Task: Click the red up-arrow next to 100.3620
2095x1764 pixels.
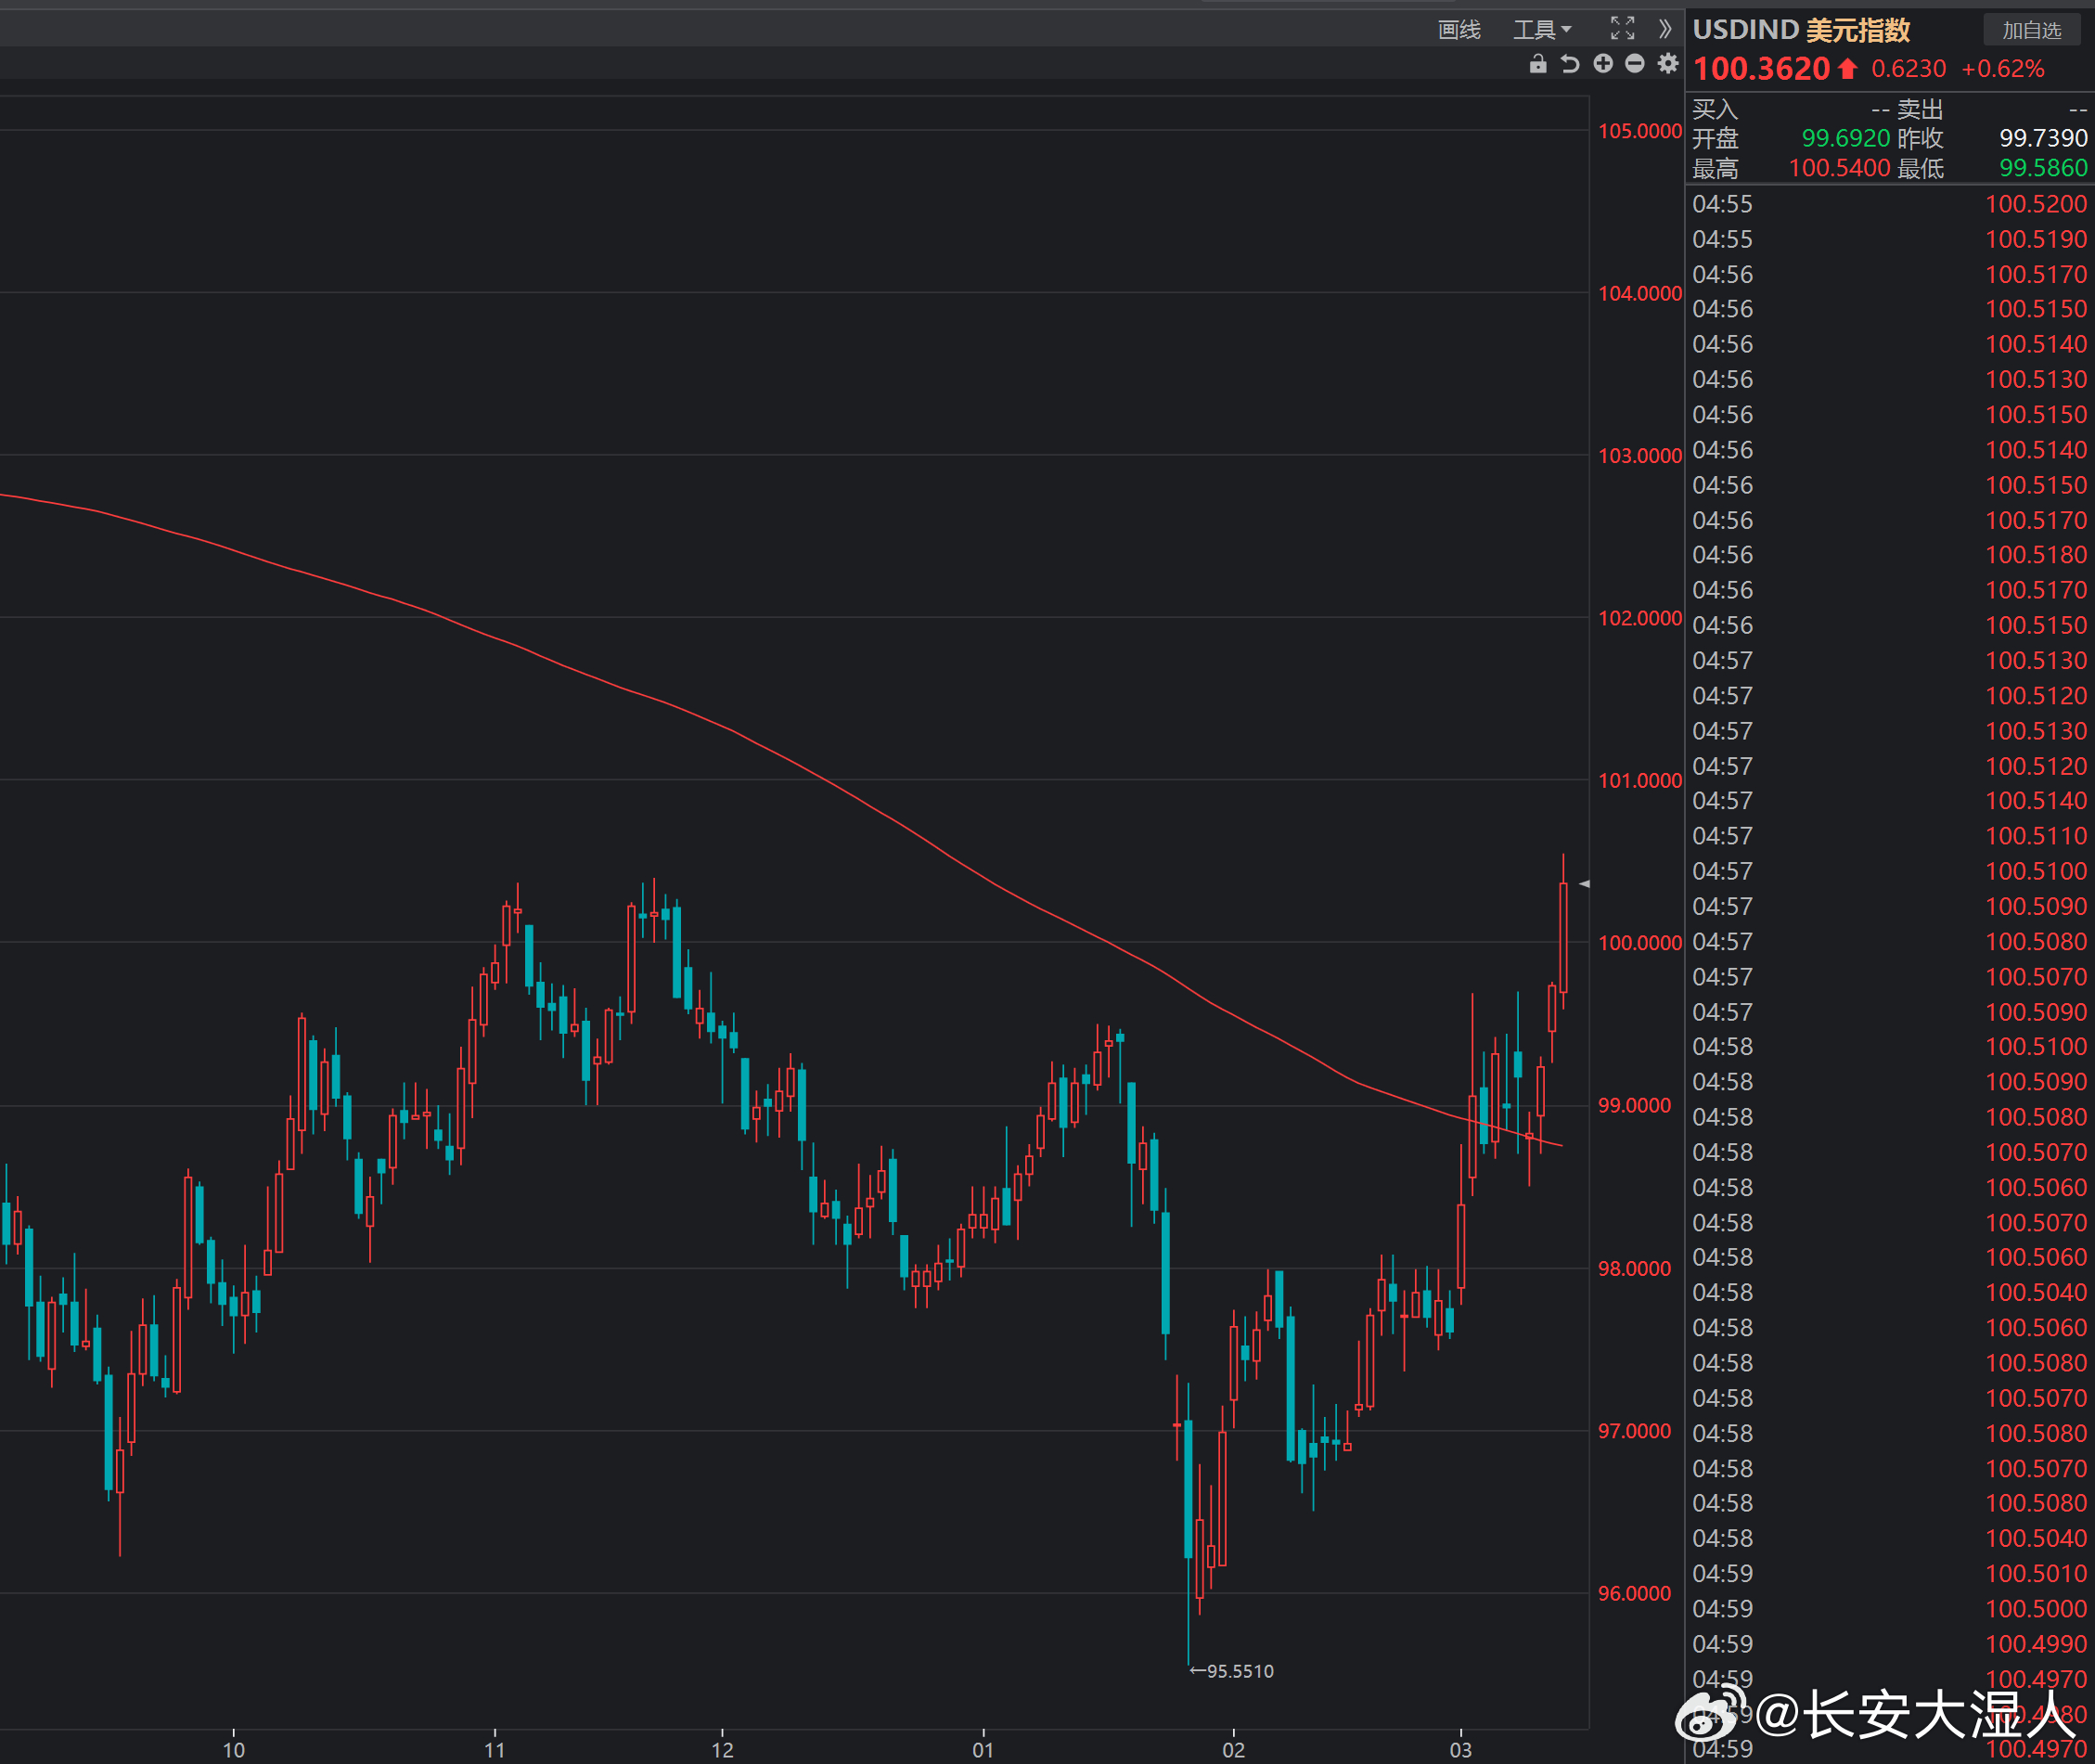Action: (x=1848, y=69)
